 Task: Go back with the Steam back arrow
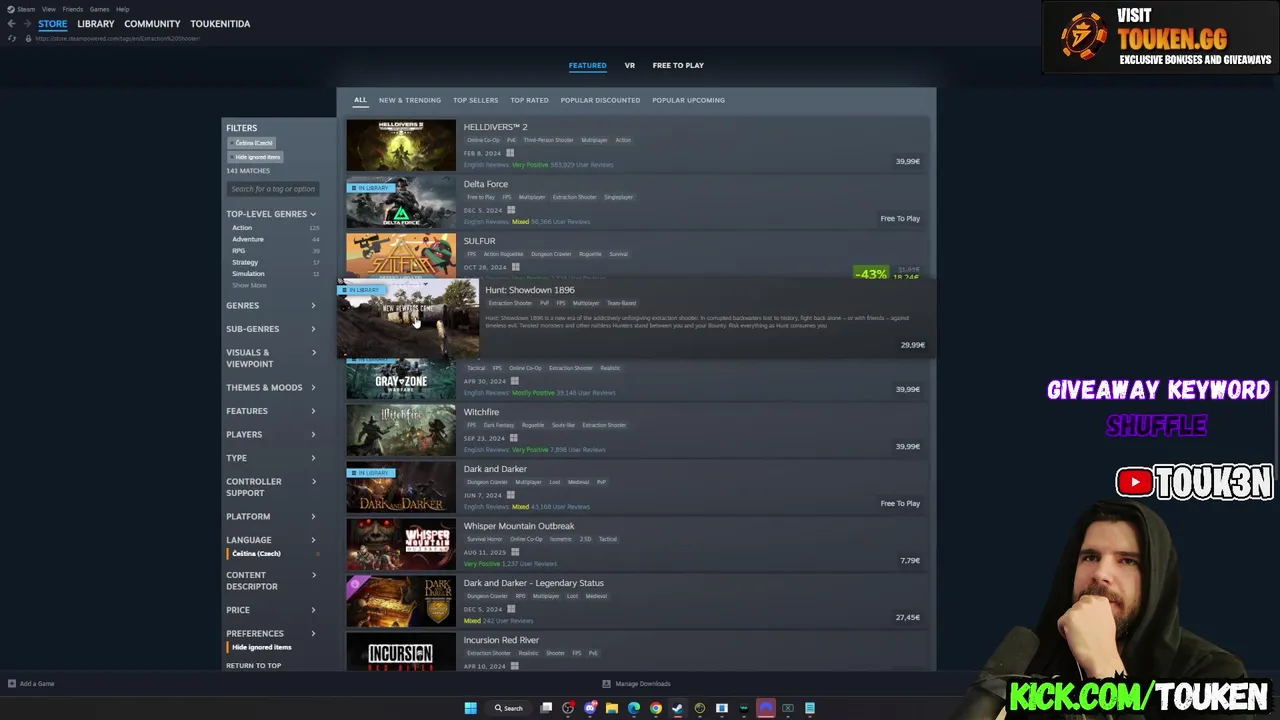point(11,24)
